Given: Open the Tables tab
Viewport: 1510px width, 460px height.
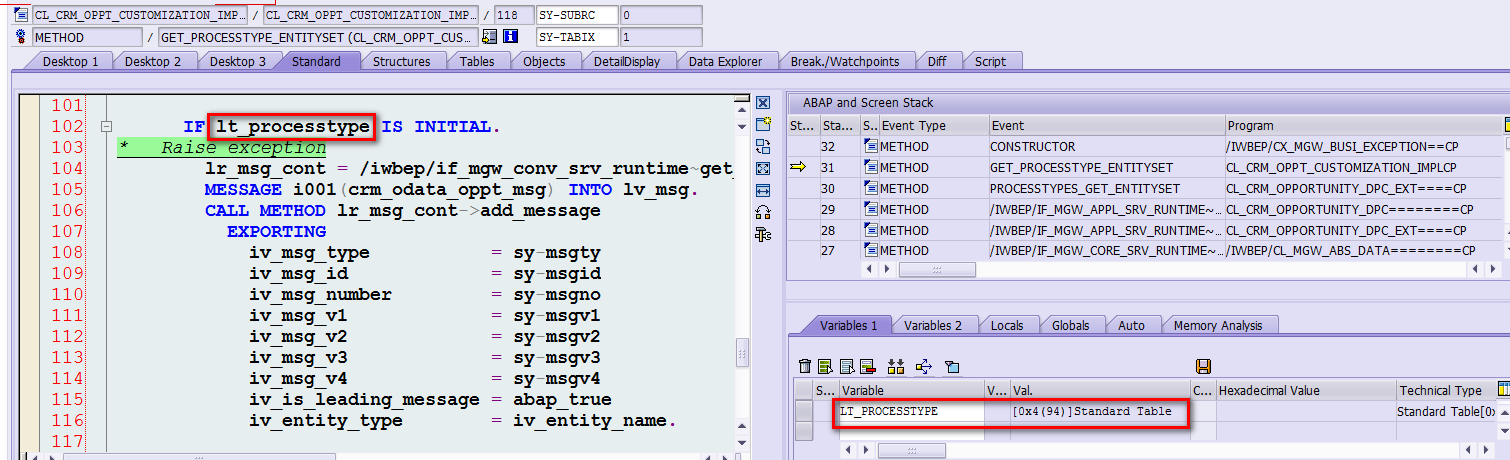Looking at the screenshot, I should 477,61.
